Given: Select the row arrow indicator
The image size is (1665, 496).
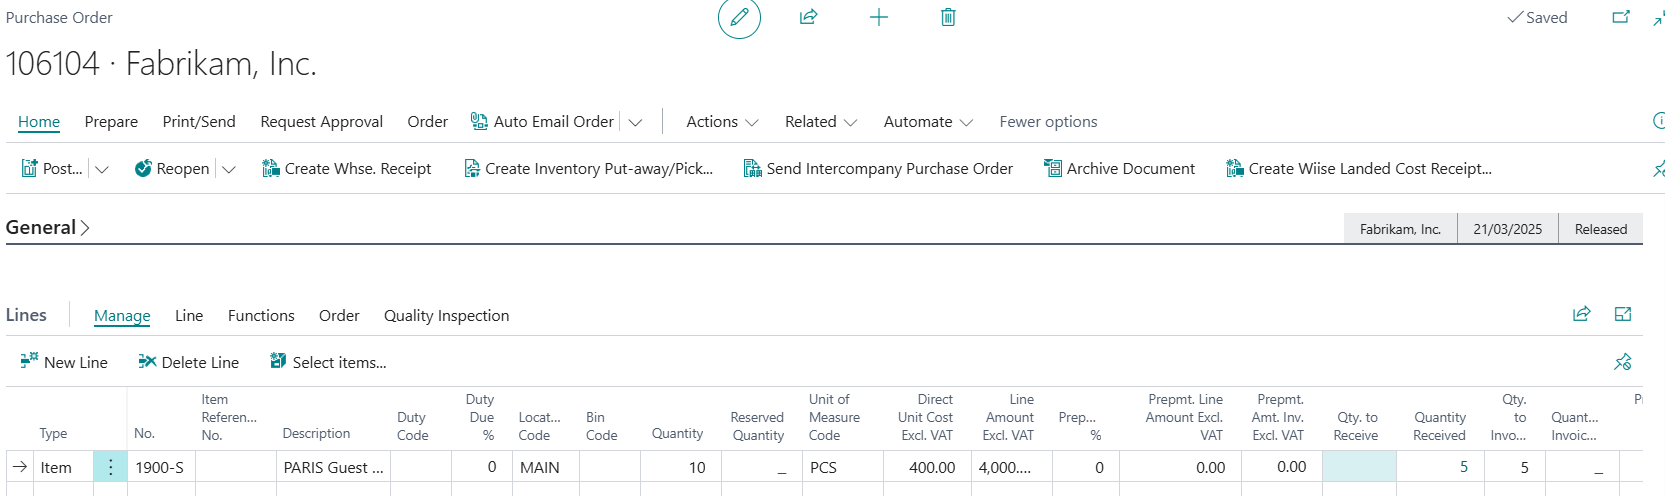Looking at the screenshot, I should click(20, 467).
